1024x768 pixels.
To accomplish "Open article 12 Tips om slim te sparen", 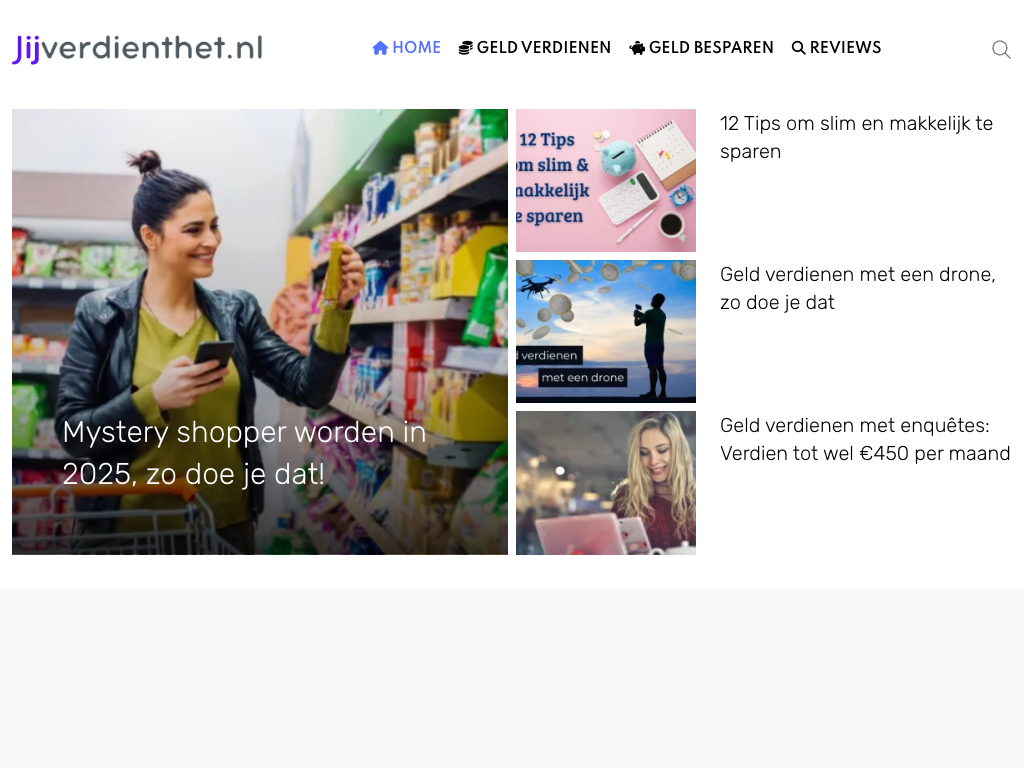I will point(856,137).
